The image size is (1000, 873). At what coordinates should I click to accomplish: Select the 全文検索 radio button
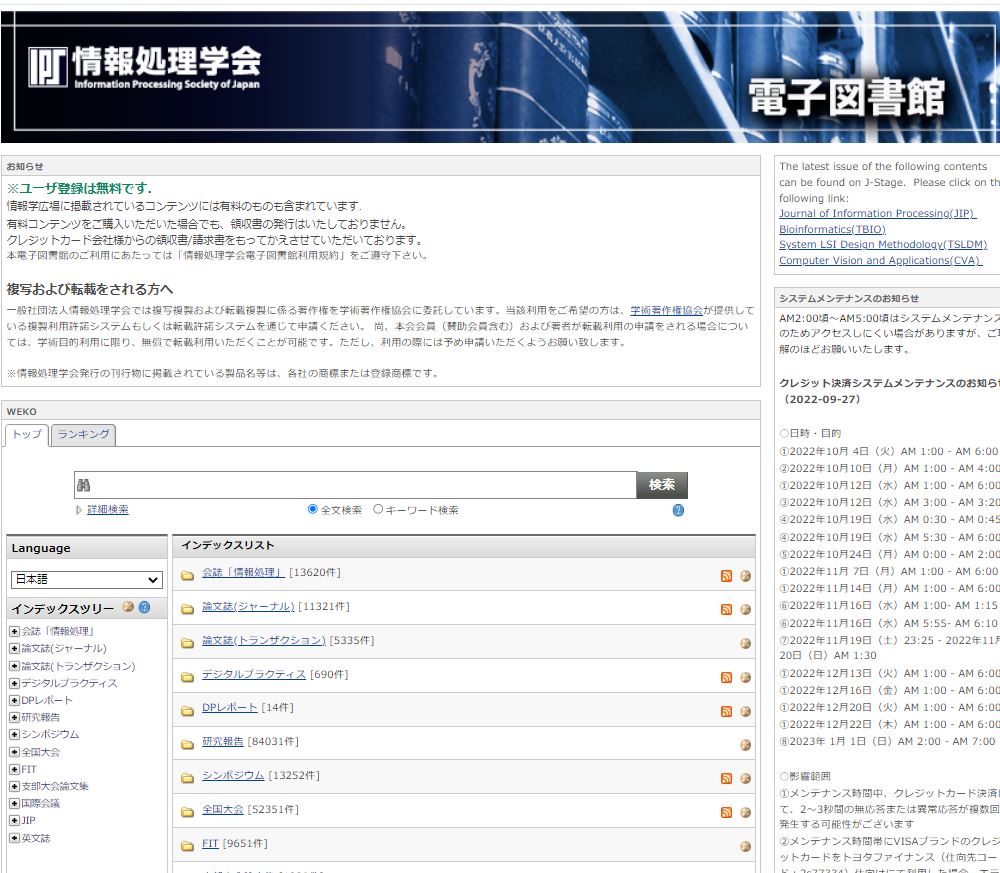312,509
